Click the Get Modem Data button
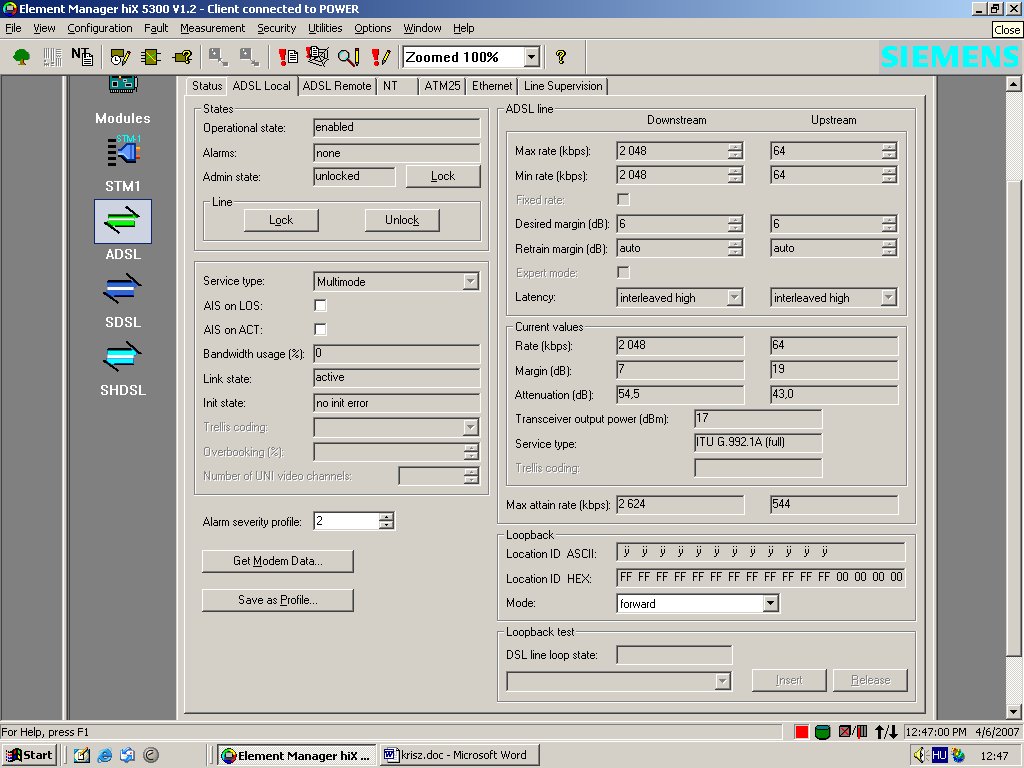This screenshot has width=1024, height=768. (278, 561)
